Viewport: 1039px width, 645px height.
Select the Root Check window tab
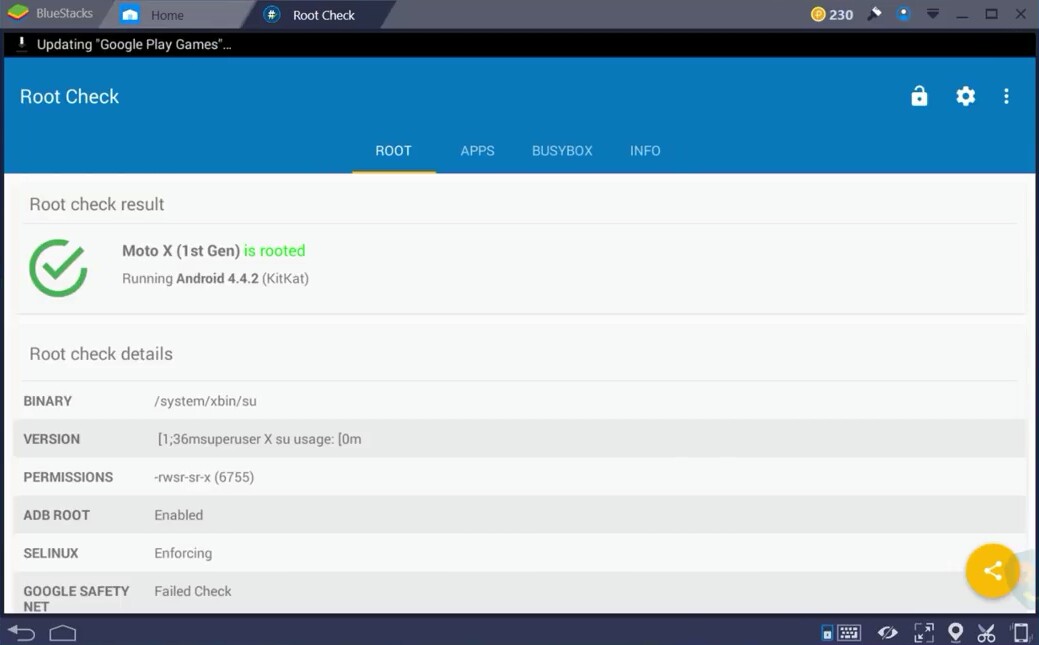(323, 15)
